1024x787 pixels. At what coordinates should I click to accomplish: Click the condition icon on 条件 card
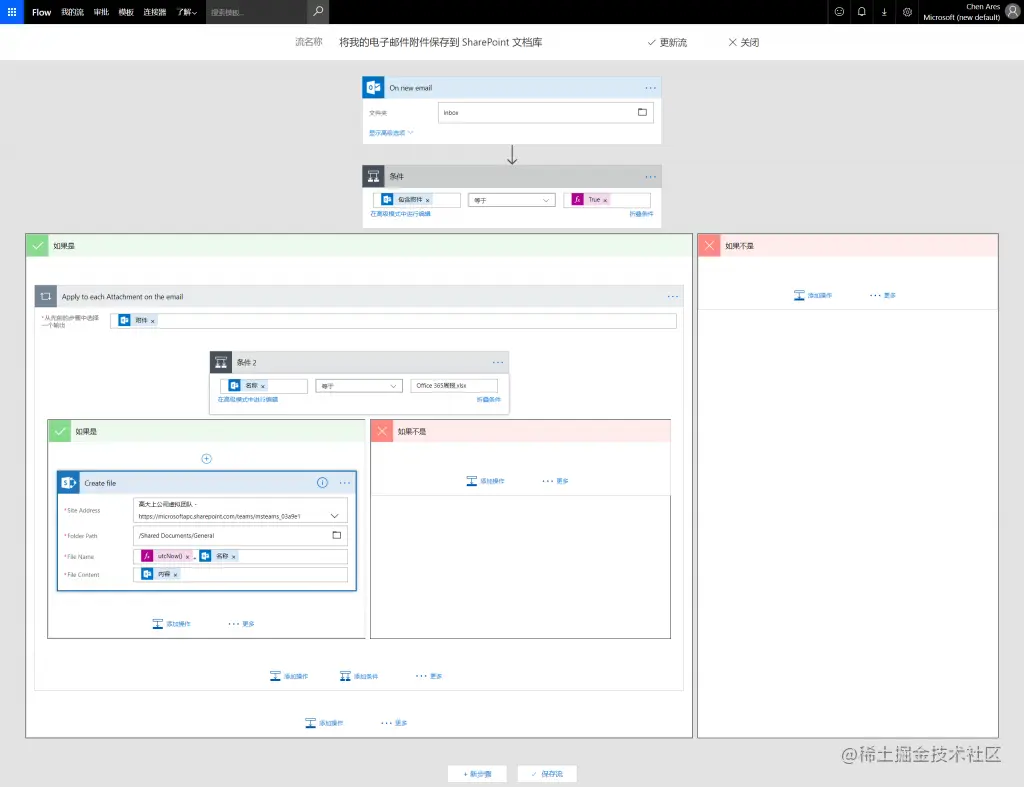pos(374,176)
